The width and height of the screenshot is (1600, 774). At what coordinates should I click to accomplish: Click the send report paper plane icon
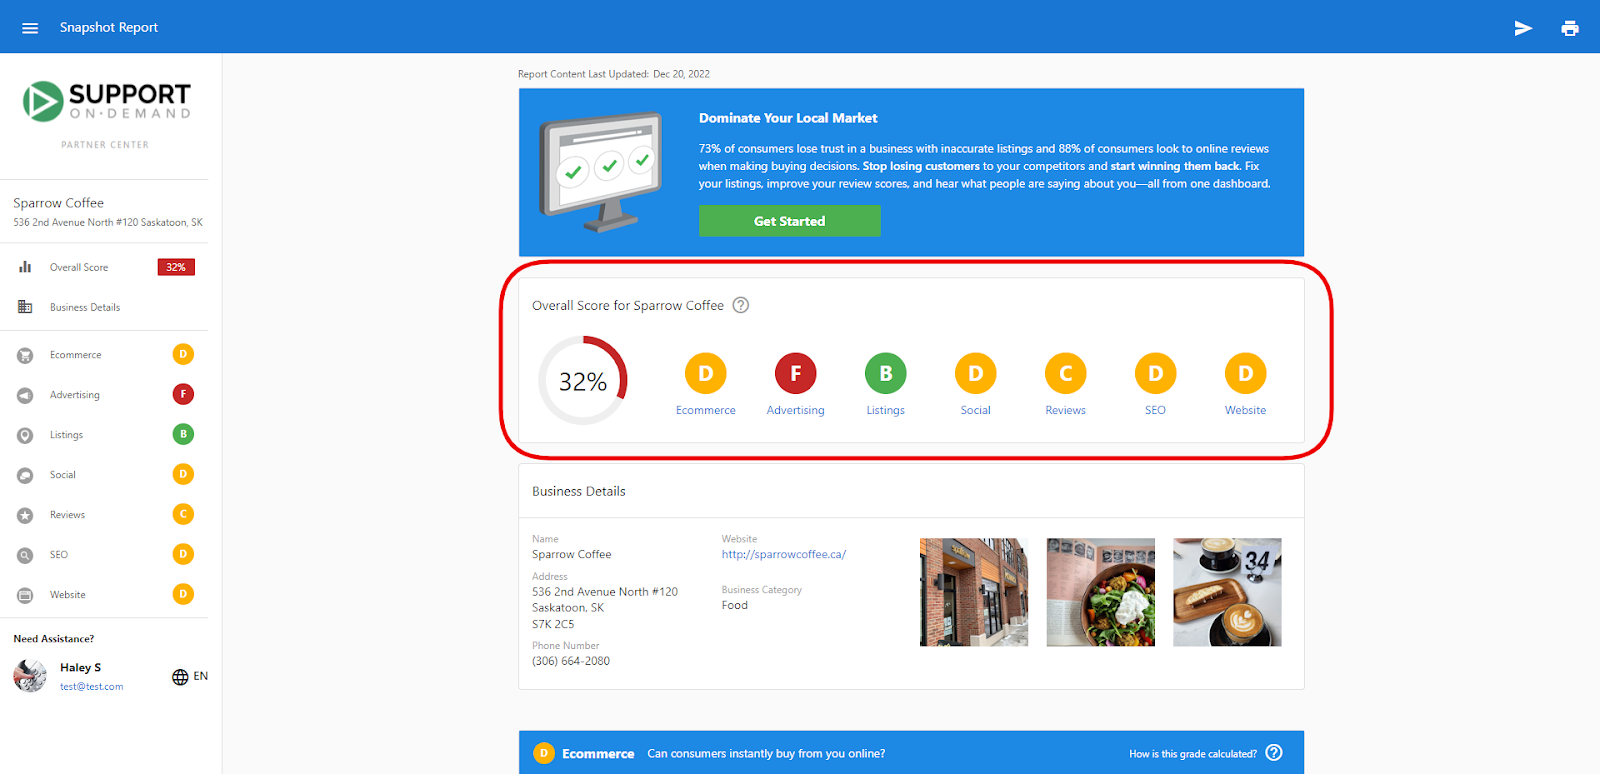pyautogui.click(x=1523, y=28)
